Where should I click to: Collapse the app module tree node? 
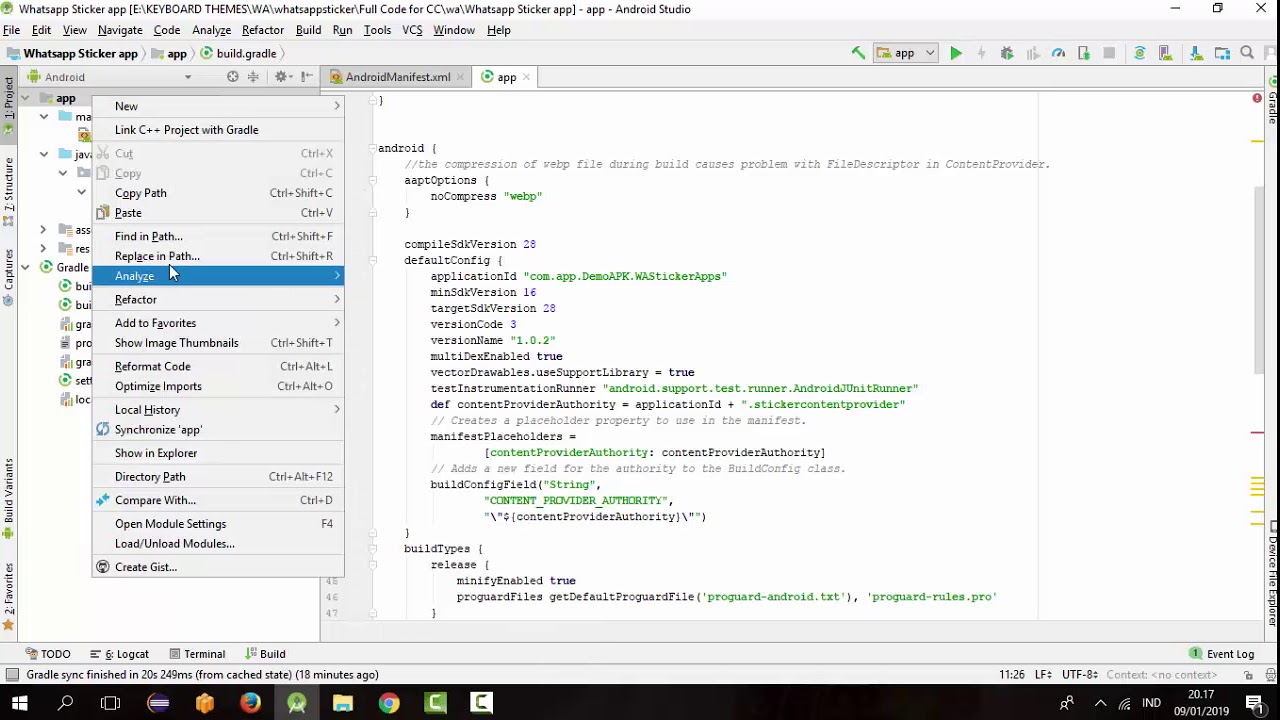(24, 98)
